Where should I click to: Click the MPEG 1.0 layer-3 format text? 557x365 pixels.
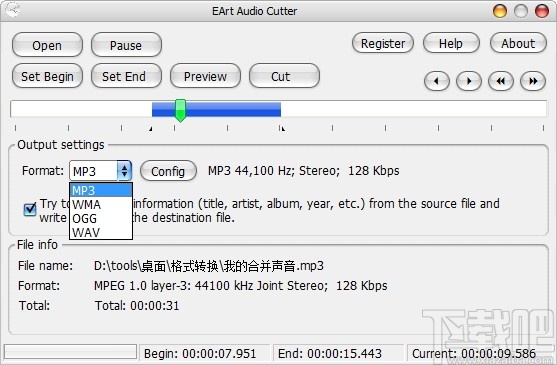240,286
